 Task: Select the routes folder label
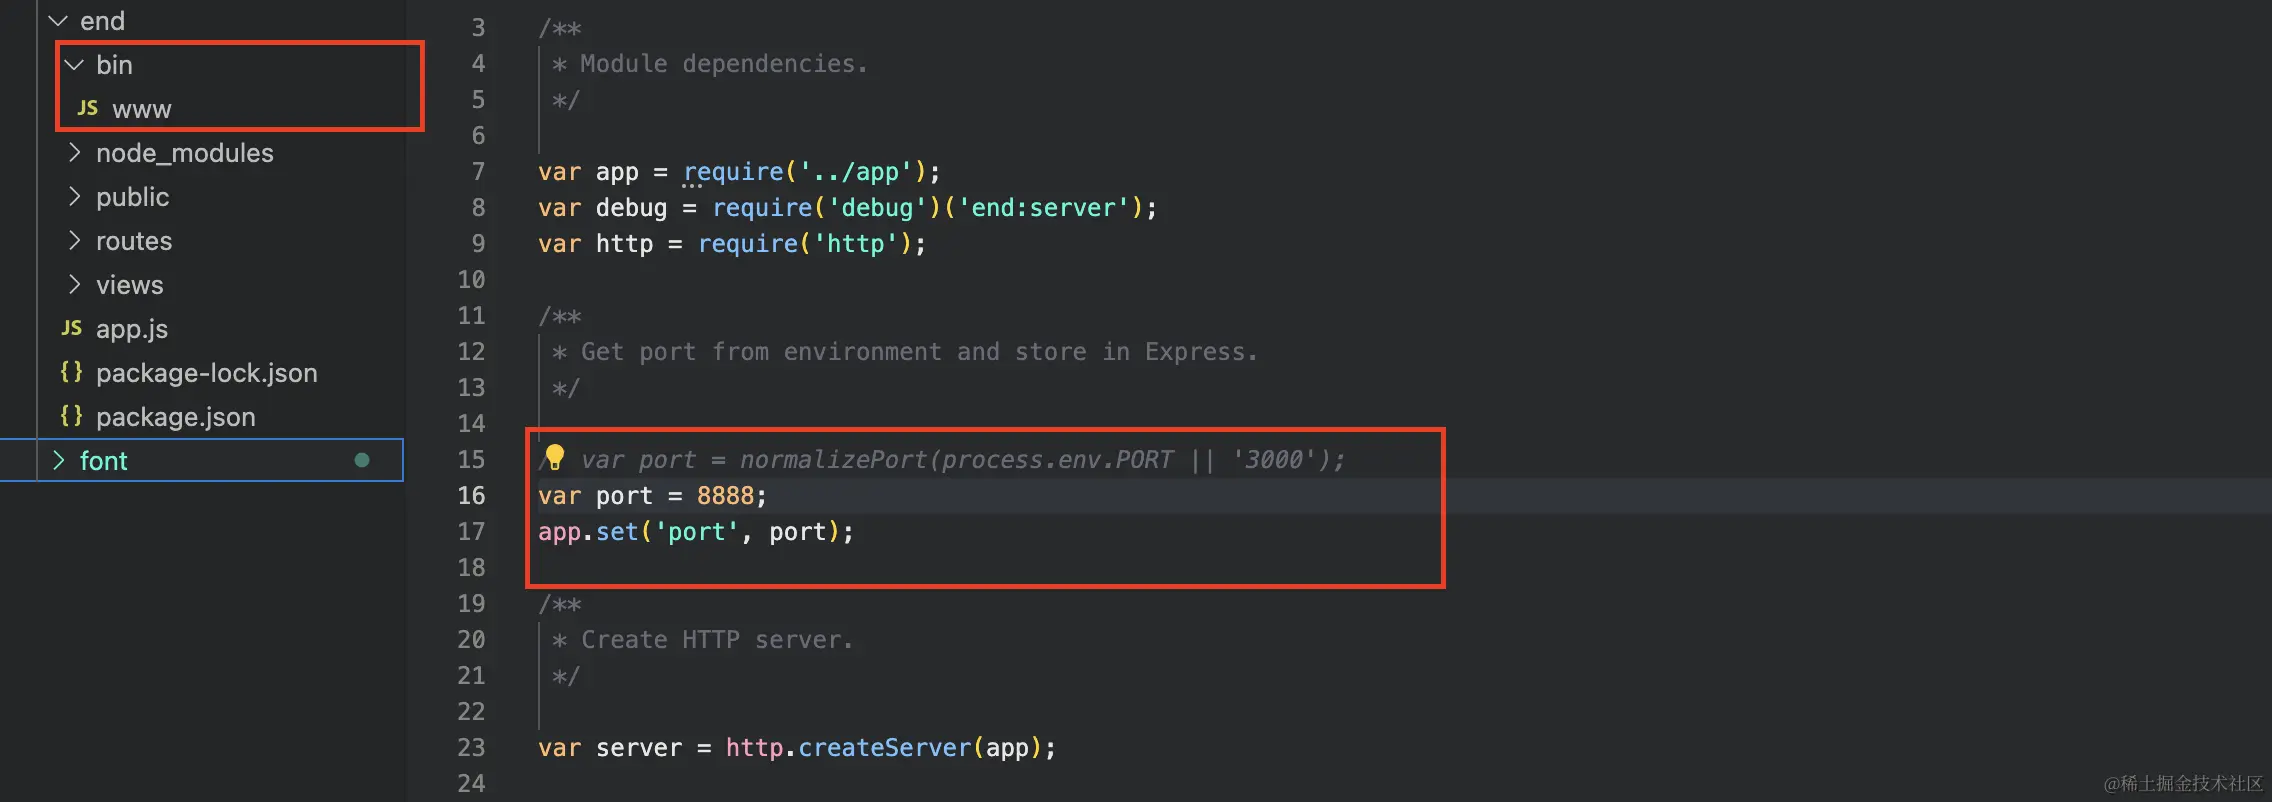tap(134, 241)
